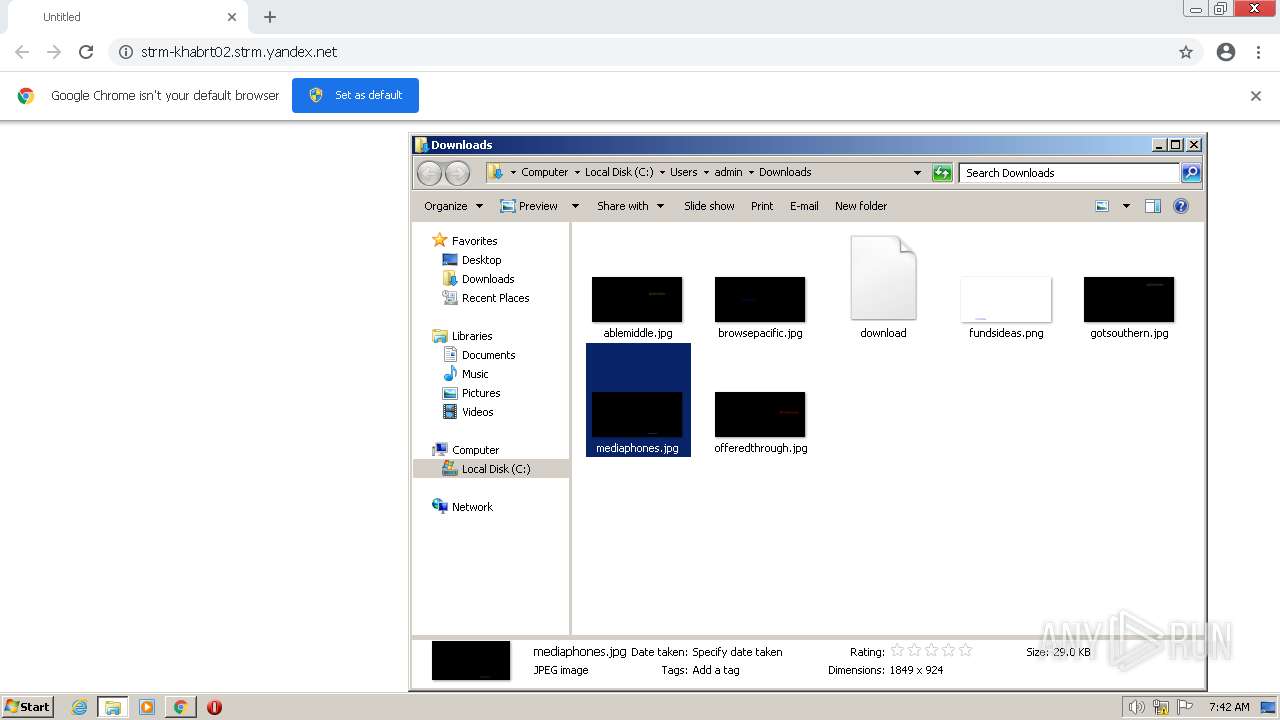Click Specify date taken in details pane
Image resolution: width=1280 pixels, height=720 pixels.
point(737,652)
